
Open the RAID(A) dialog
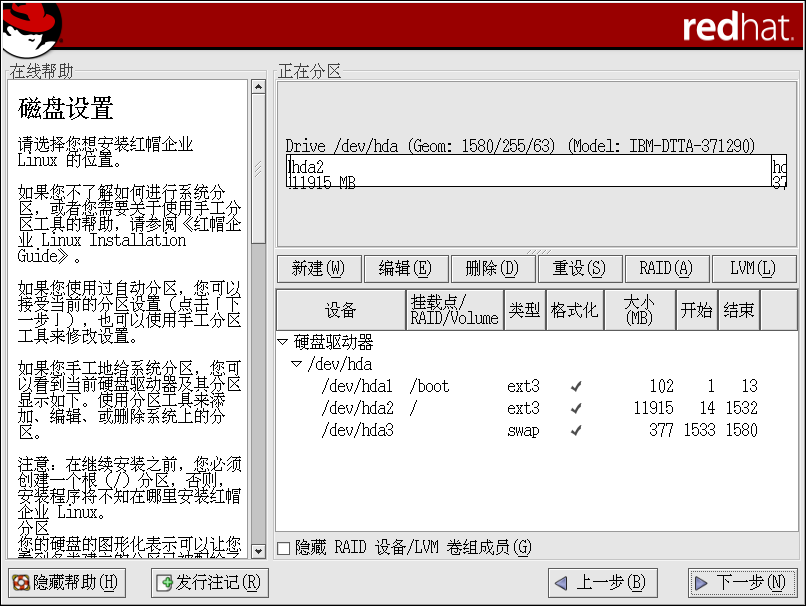667,269
